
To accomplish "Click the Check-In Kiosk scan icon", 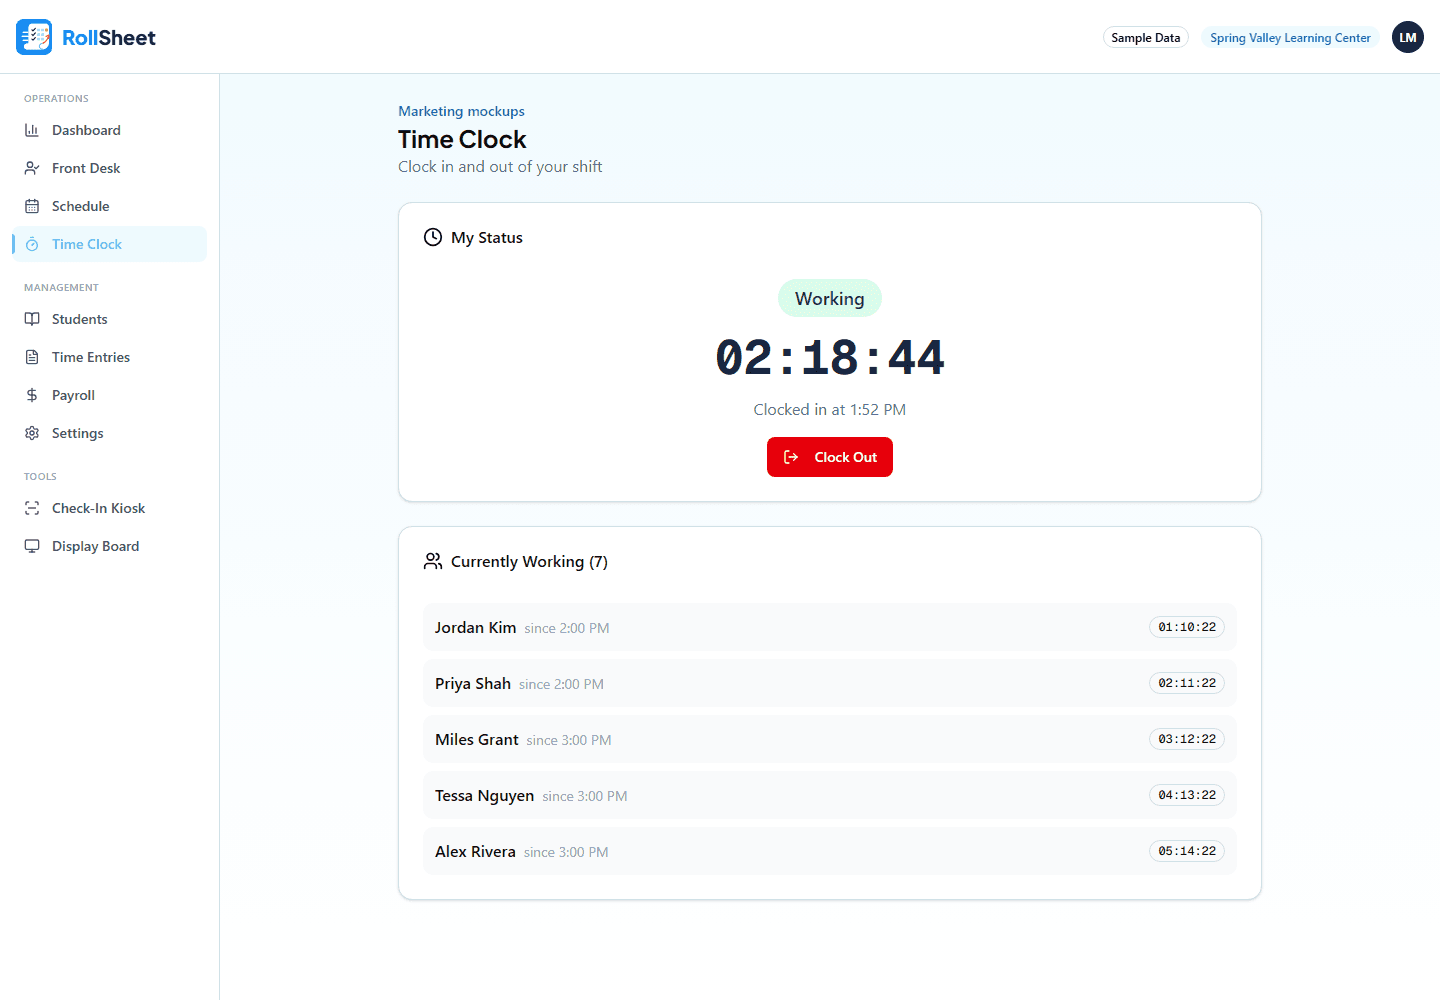I will tap(32, 508).
